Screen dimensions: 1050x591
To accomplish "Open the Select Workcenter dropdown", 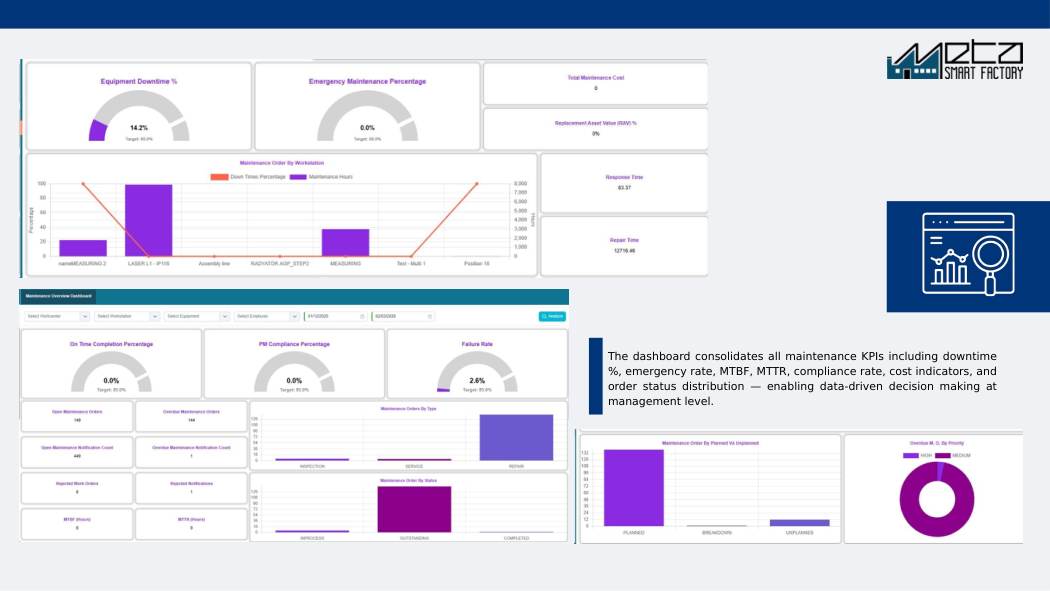I will [56, 316].
